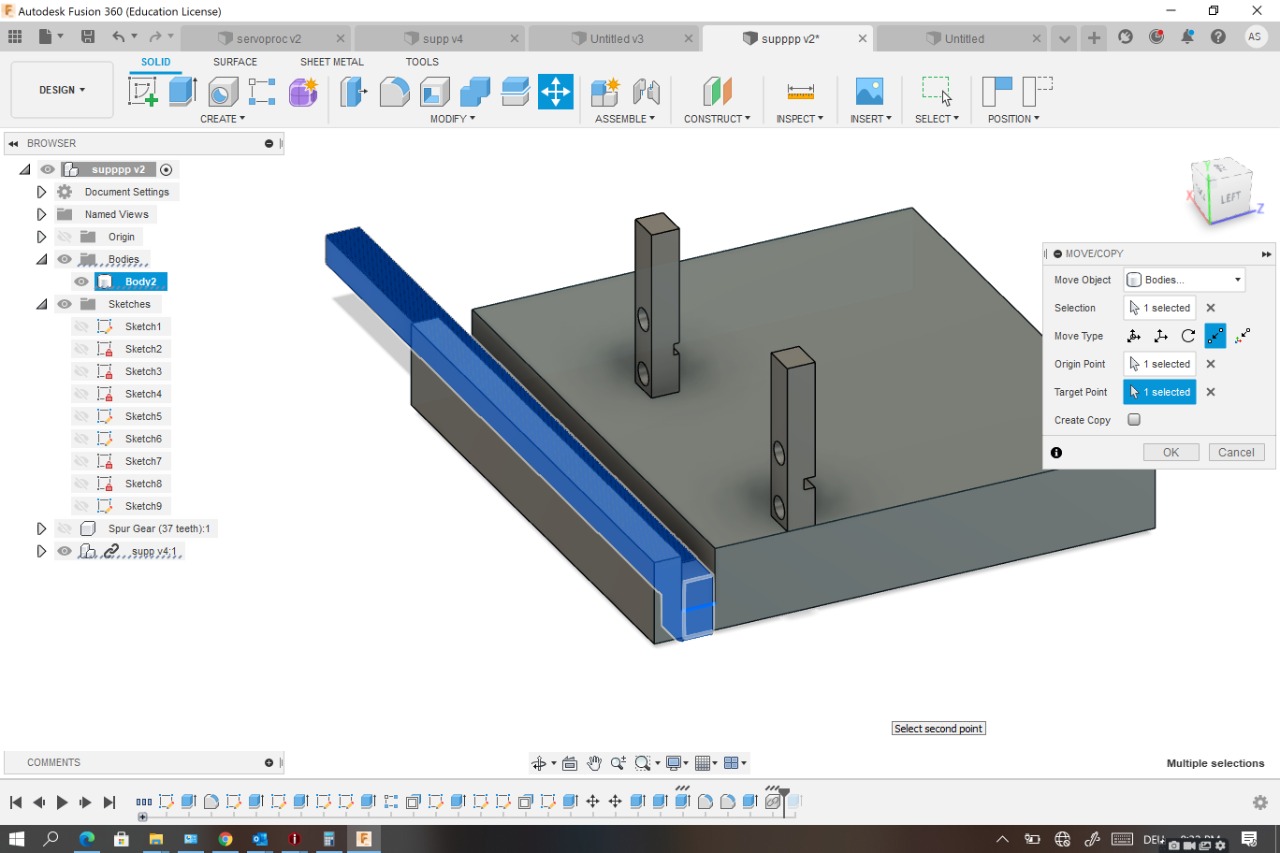The height and width of the screenshot is (853, 1280).
Task: Click the Target Point selection button
Action: 1160,392
